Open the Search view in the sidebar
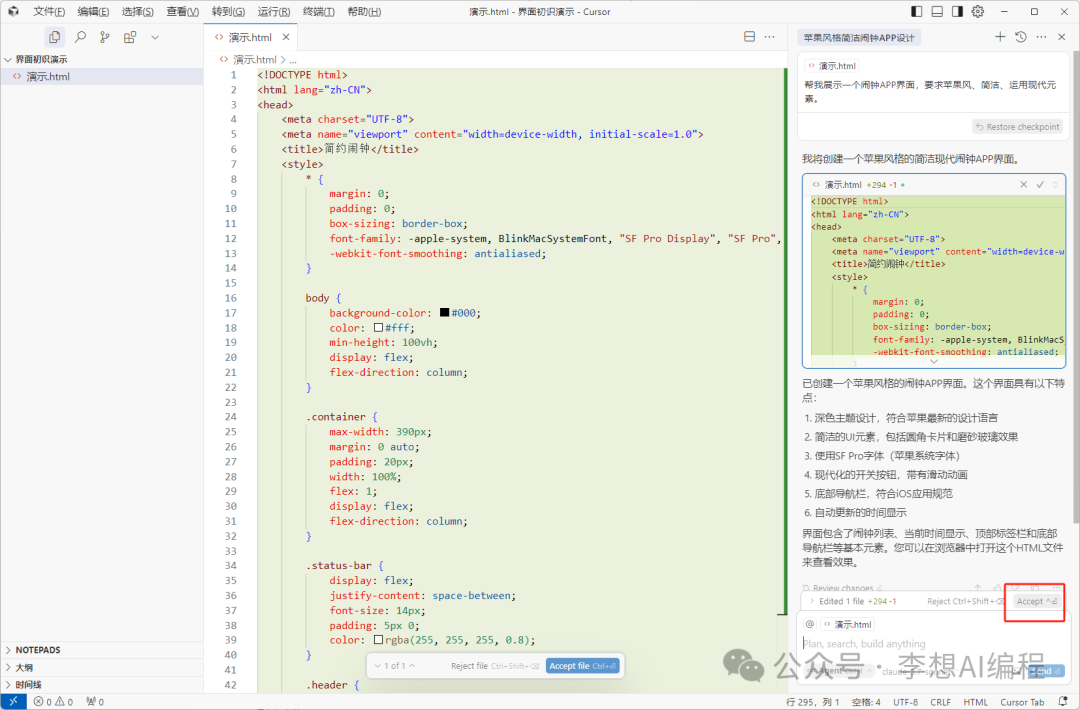 pyautogui.click(x=80, y=37)
